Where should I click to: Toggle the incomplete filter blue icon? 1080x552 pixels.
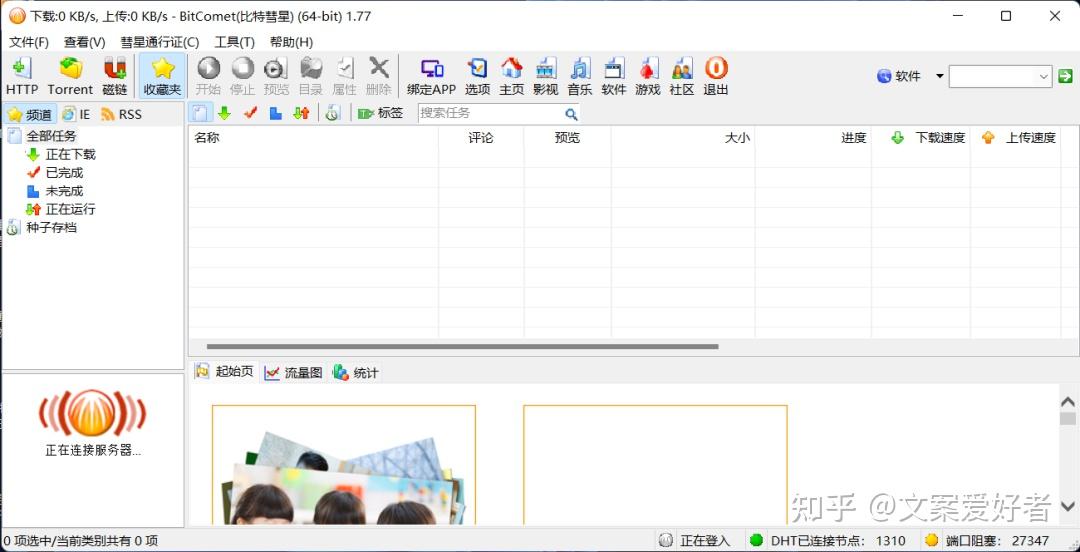pos(276,113)
